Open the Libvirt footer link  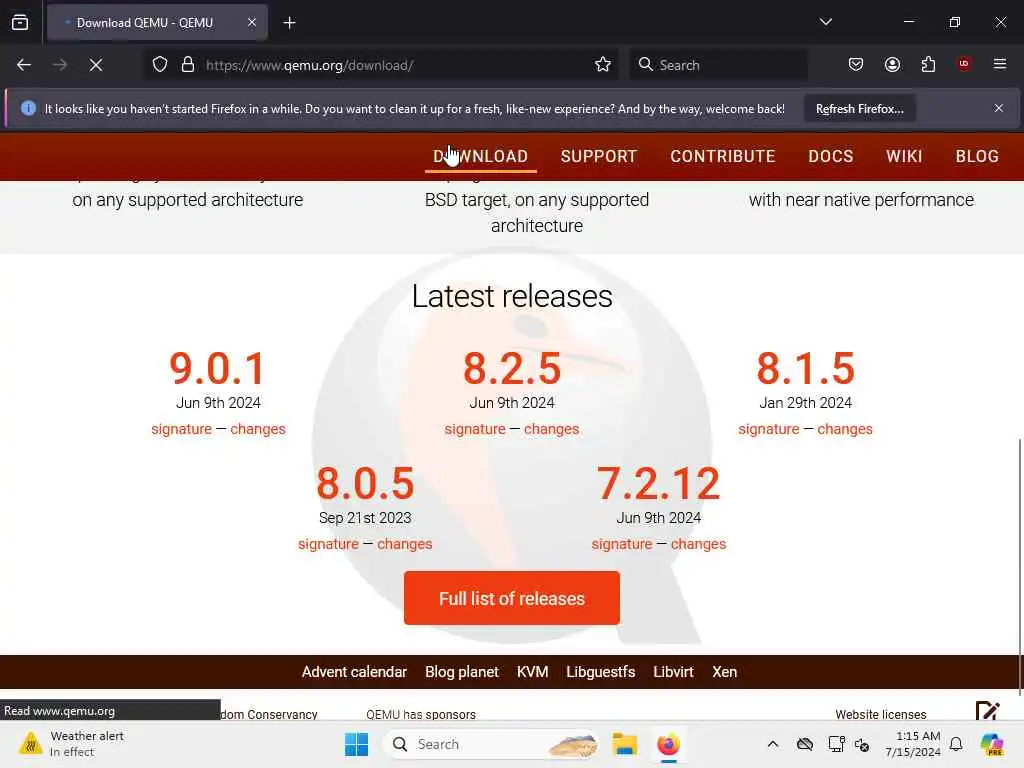[673, 672]
